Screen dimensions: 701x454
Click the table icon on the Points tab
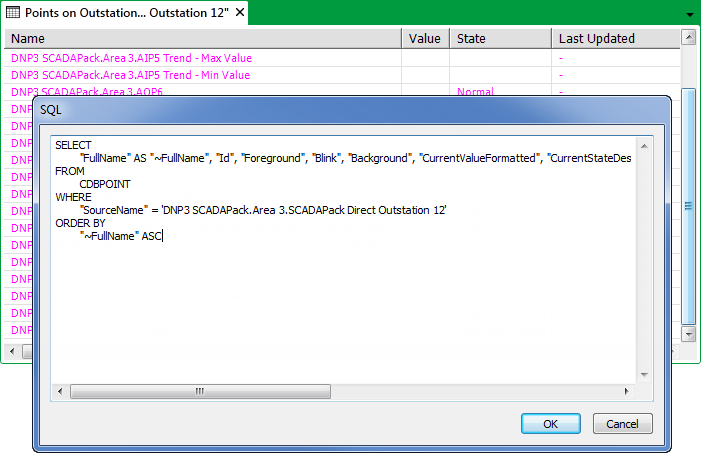tap(13, 13)
